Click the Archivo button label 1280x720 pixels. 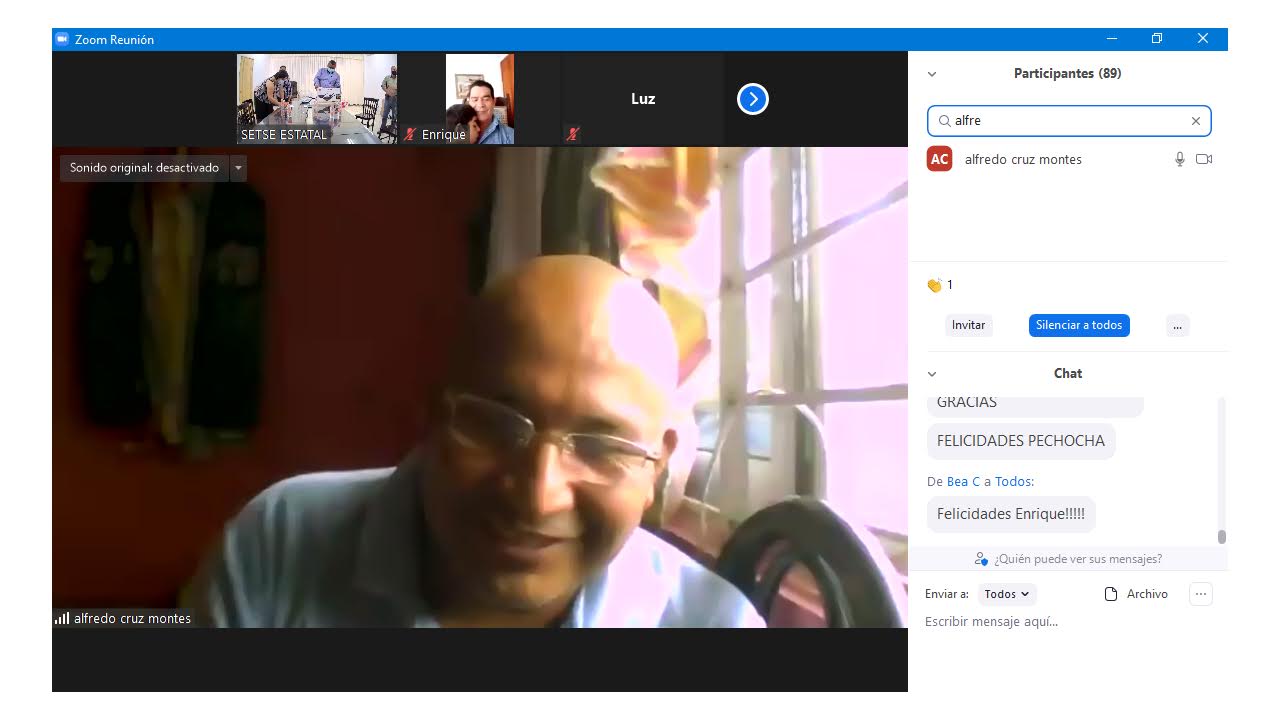[x=1147, y=594]
